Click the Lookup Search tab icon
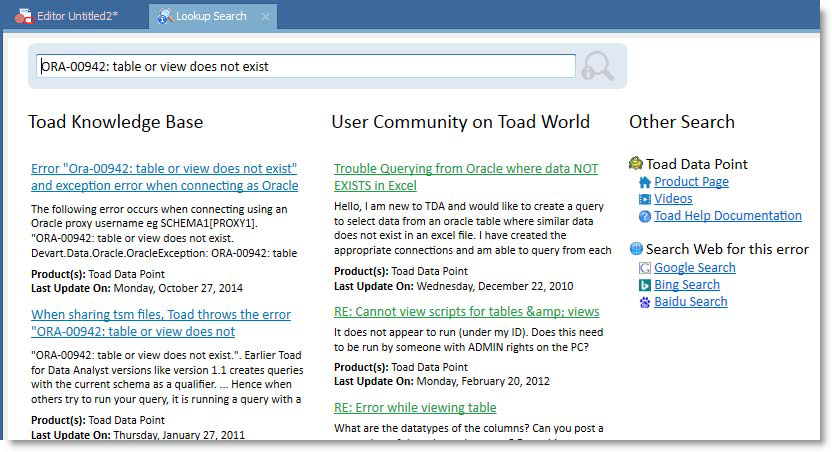This screenshot has width=832, height=452. [165, 16]
